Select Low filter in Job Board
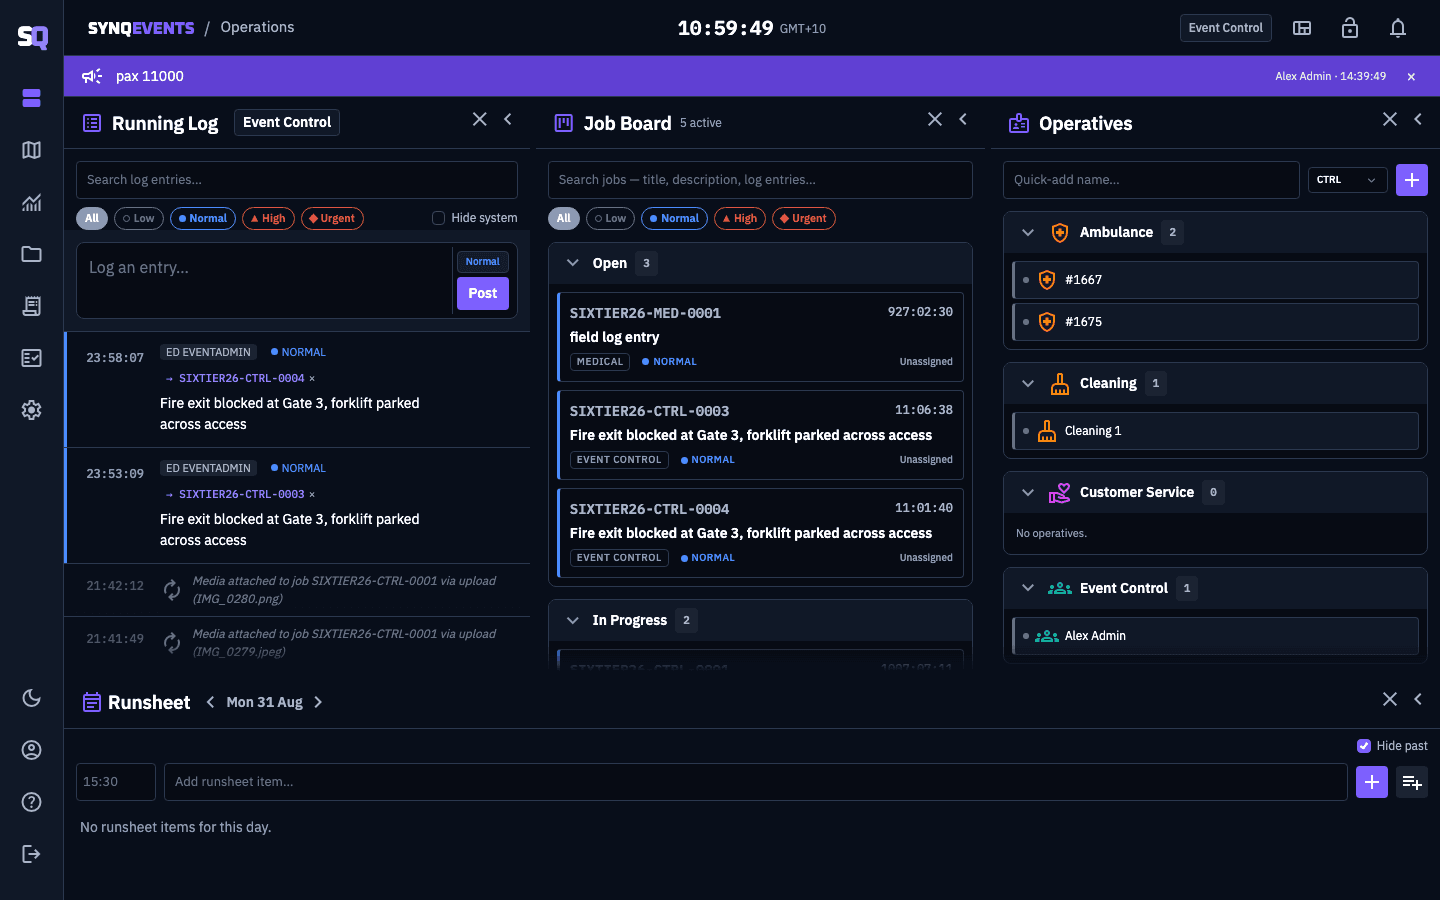Viewport: 1440px width, 900px height. [x=610, y=218]
